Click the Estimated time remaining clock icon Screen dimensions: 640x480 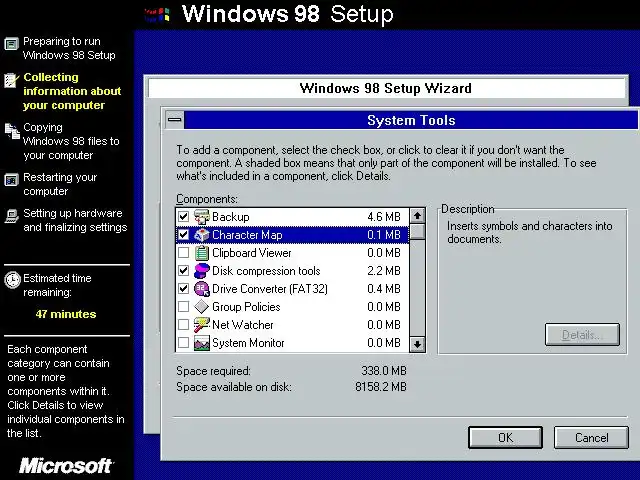coord(12,280)
